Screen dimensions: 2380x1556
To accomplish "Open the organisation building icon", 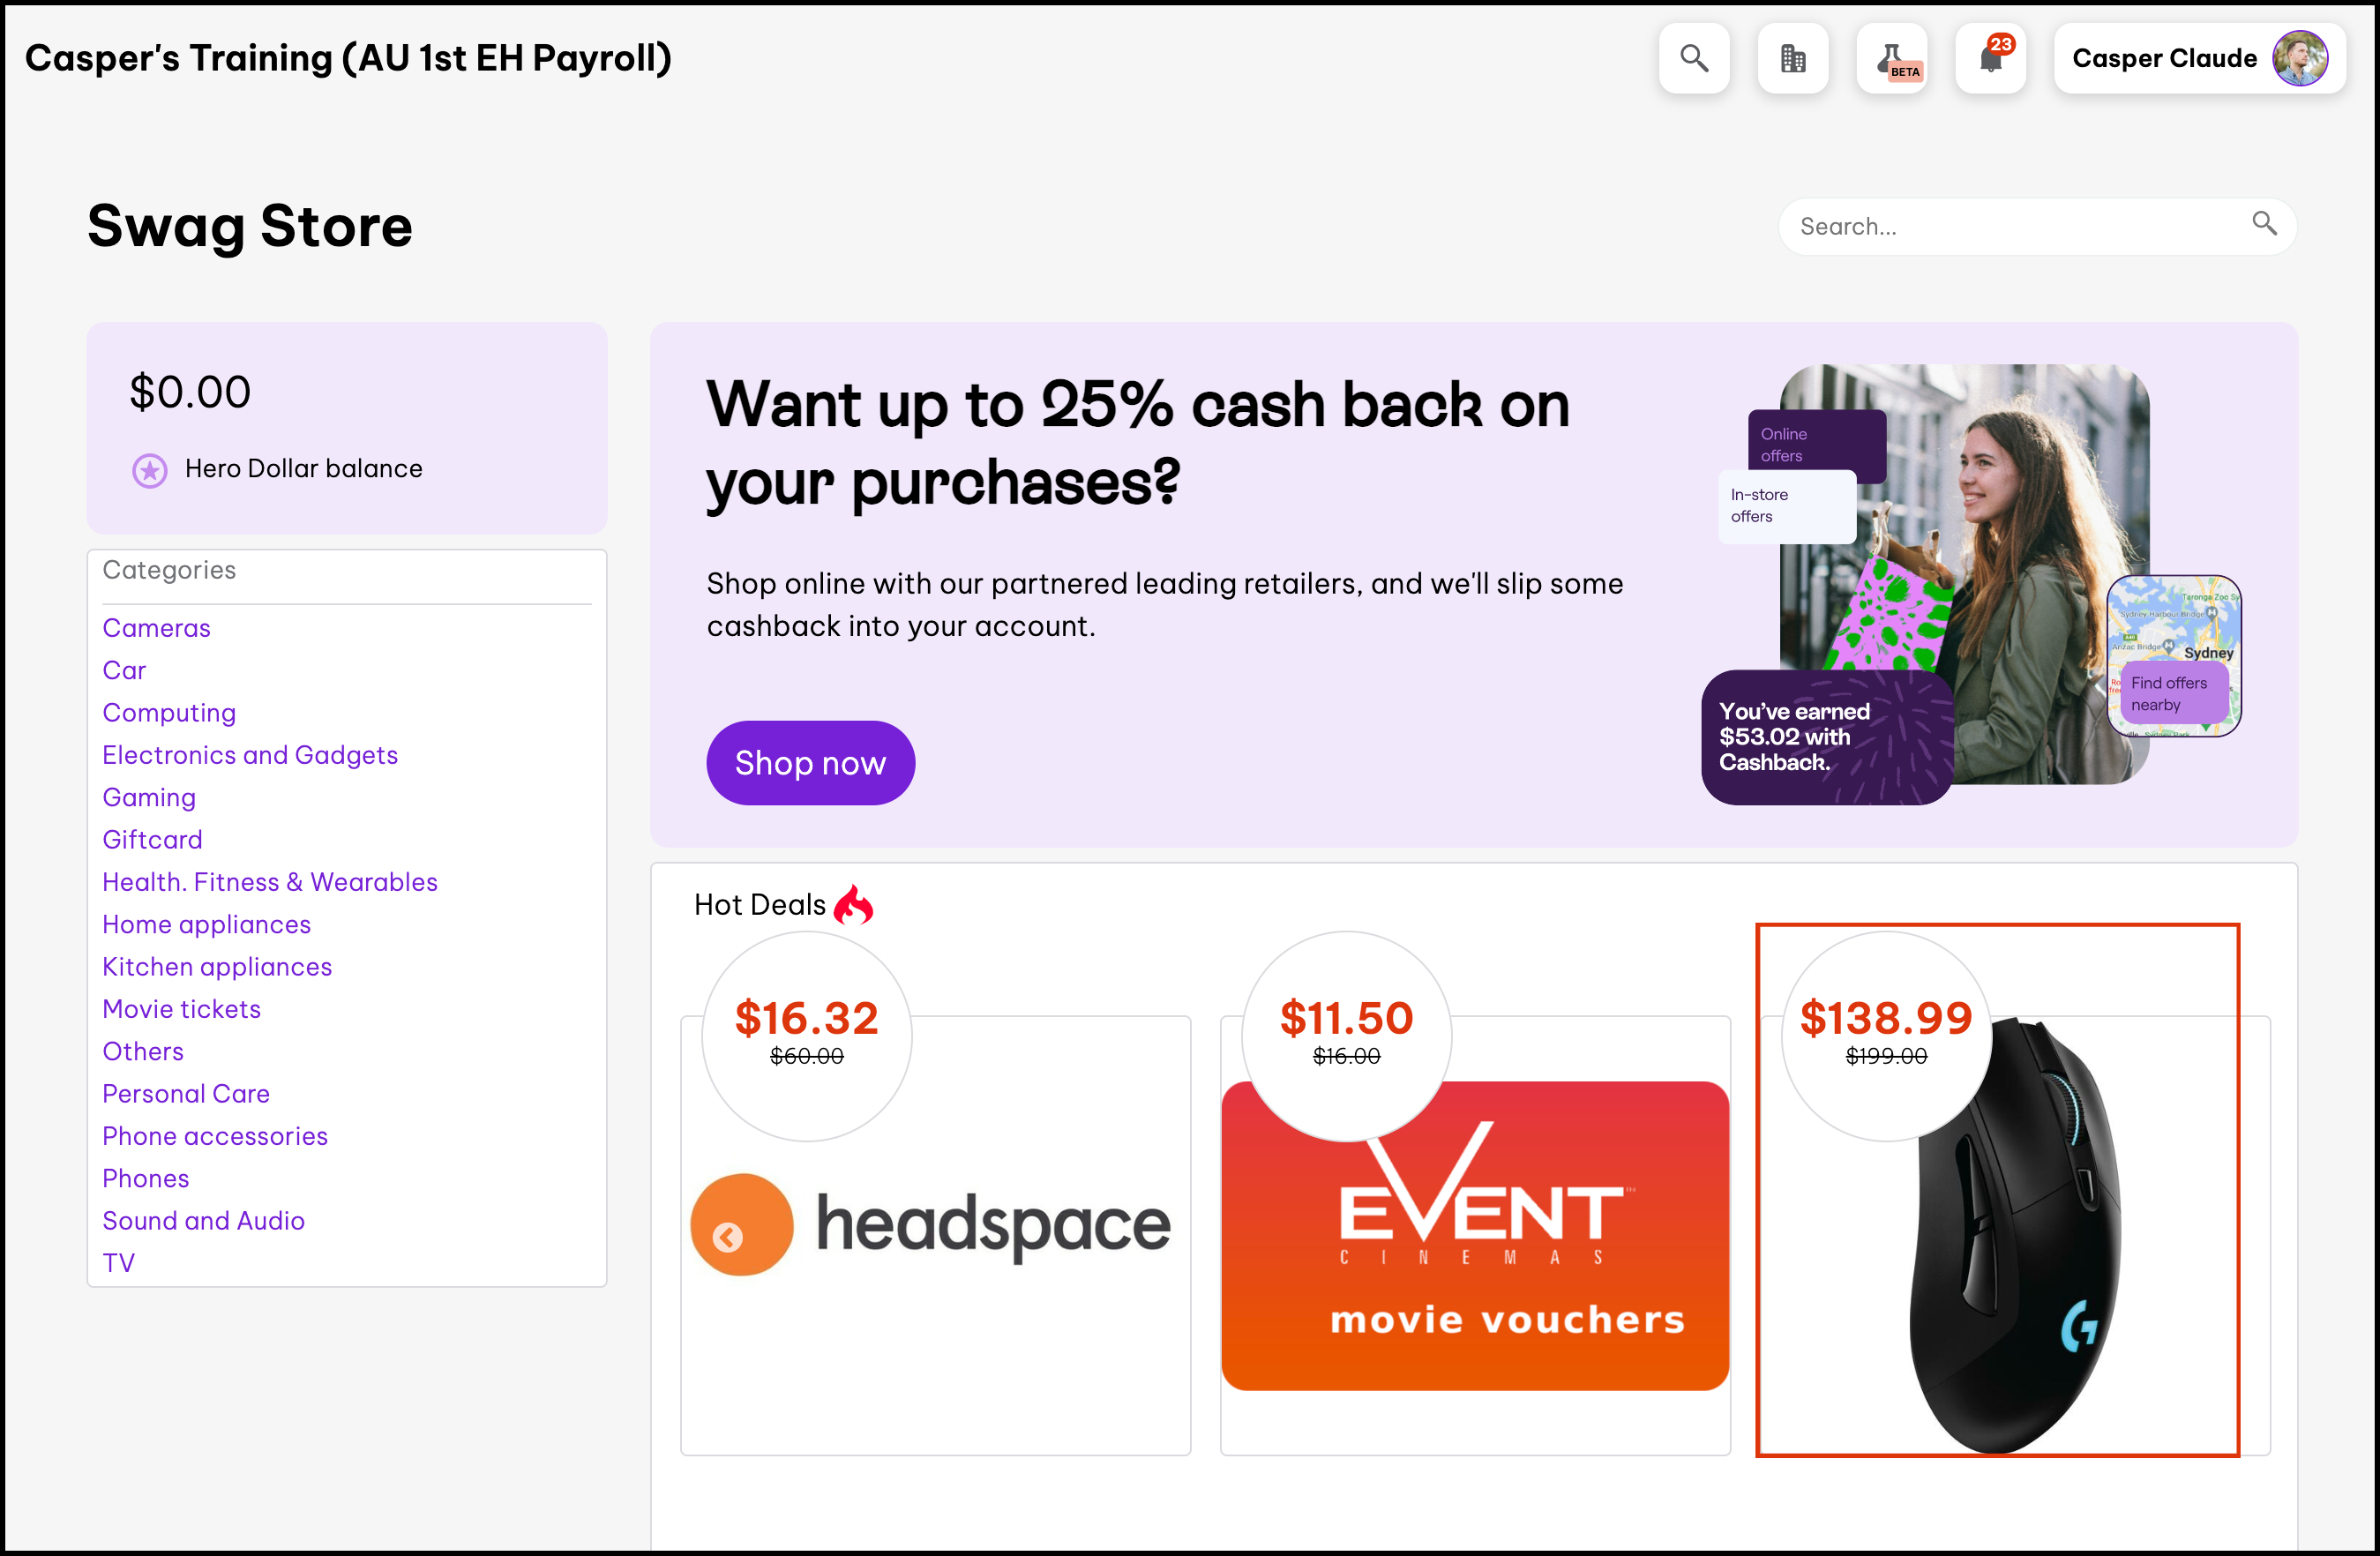I will (x=1792, y=58).
